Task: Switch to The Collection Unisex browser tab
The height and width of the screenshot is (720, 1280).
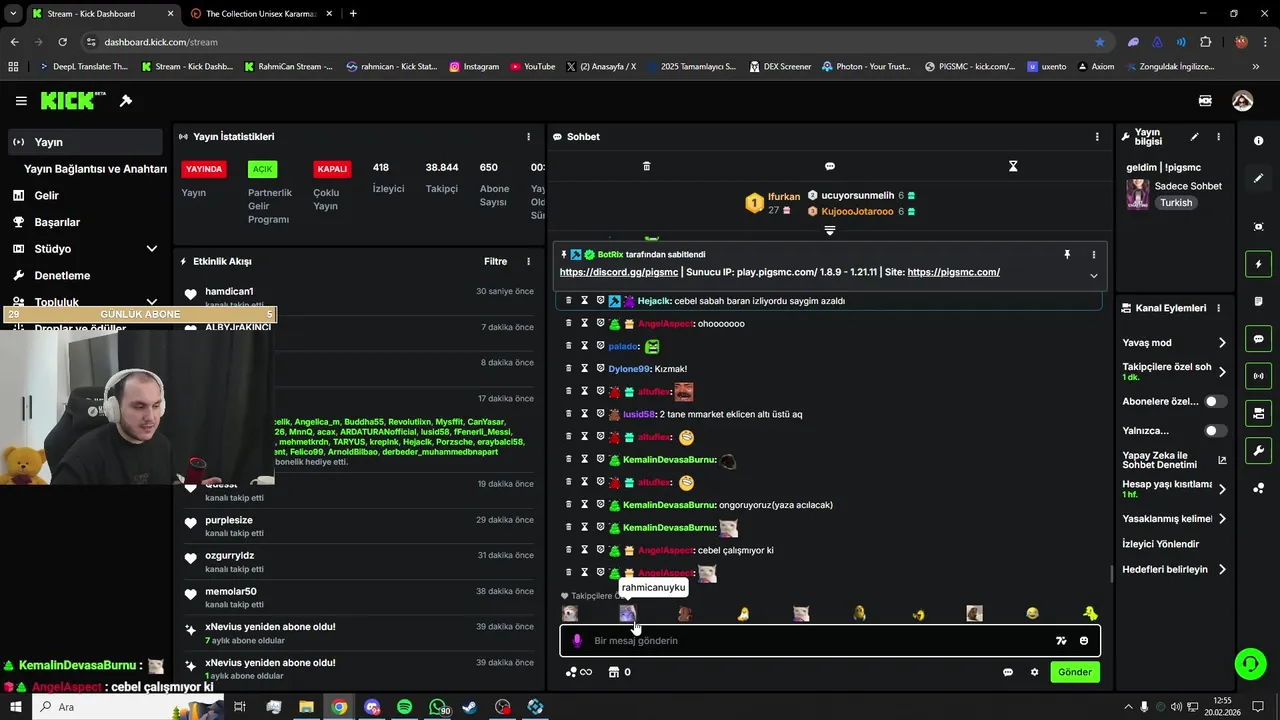Action: pyautogui.click(x=260, y=14)
